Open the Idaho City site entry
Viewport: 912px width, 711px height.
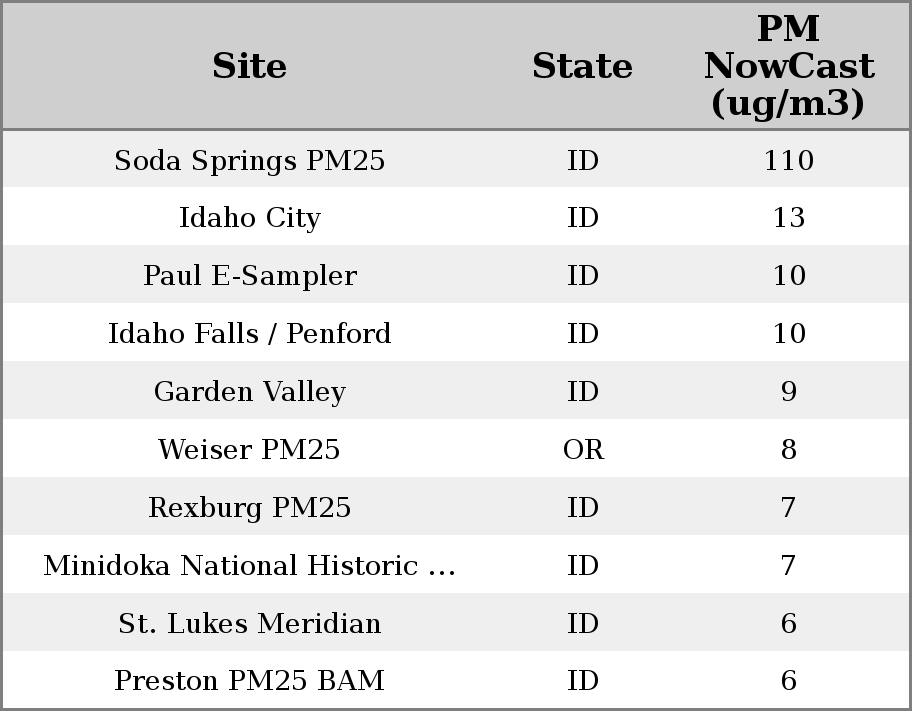[249, 218]
